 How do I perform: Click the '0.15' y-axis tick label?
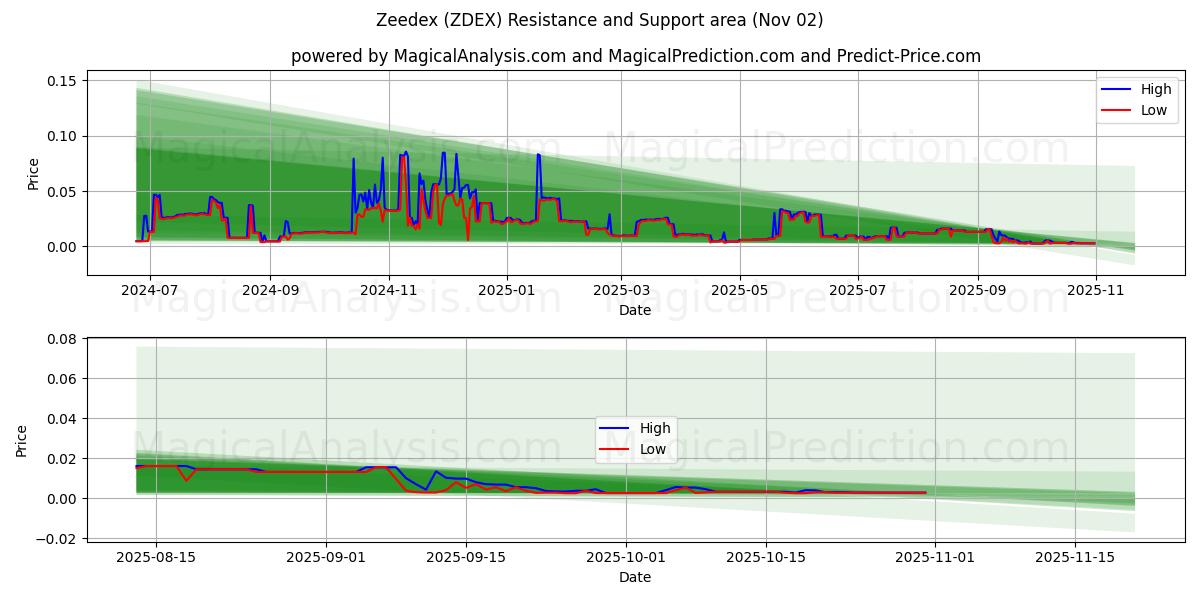61,81
